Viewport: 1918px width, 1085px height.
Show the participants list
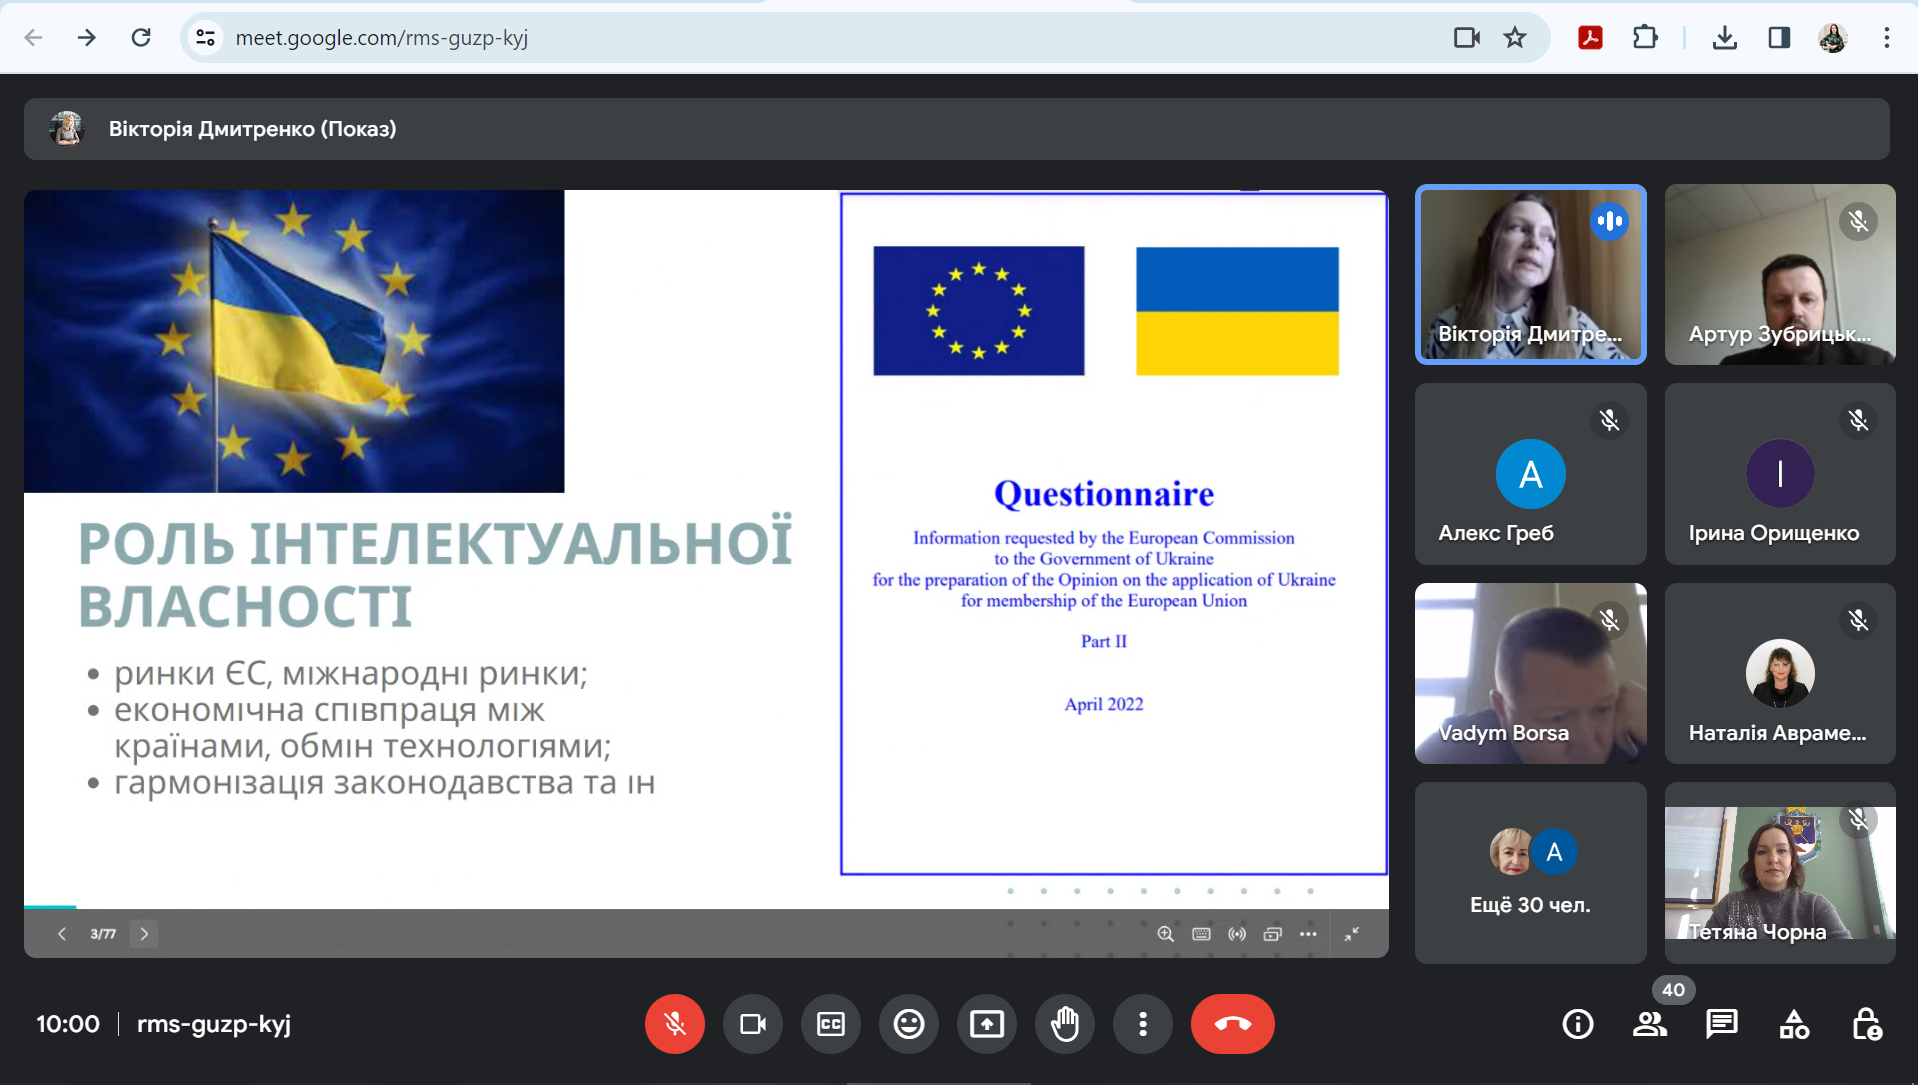[1650, 1024]
